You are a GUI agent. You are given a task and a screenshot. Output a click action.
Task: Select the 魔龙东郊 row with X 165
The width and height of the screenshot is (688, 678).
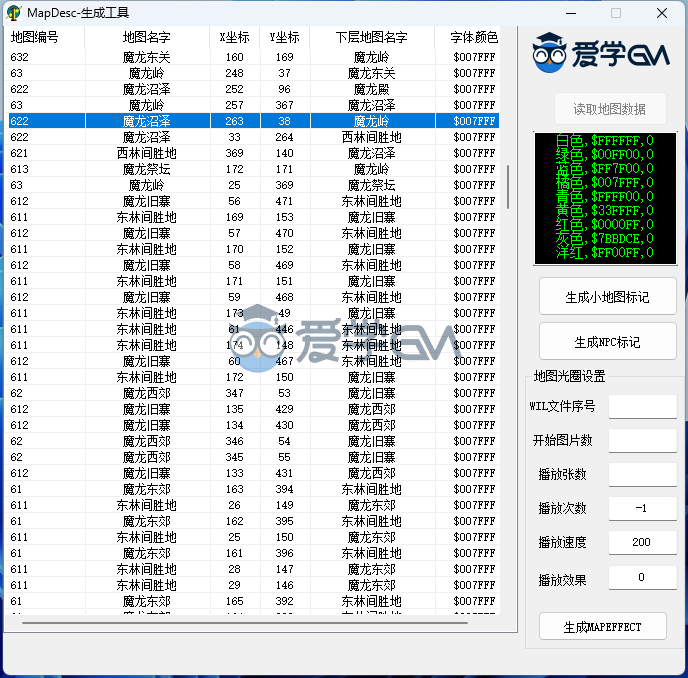[x=254, y=601]
